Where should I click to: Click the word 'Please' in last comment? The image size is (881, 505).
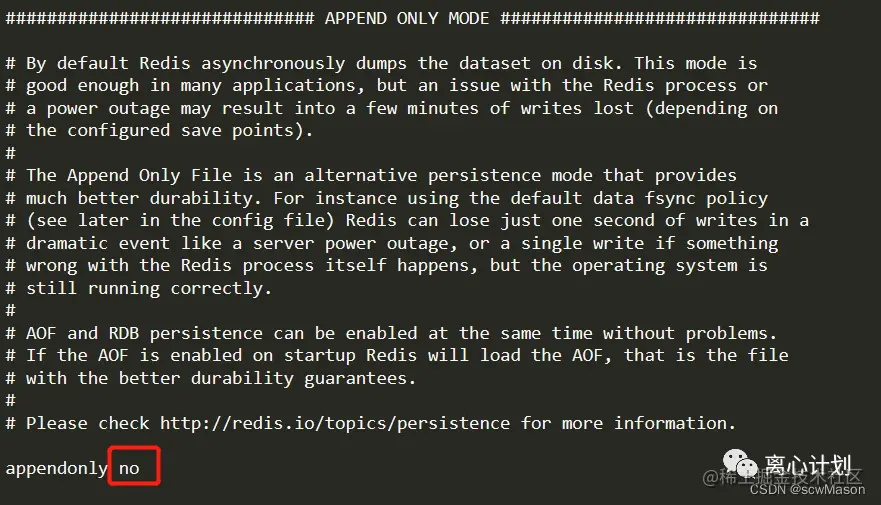(x=57, y=423)
